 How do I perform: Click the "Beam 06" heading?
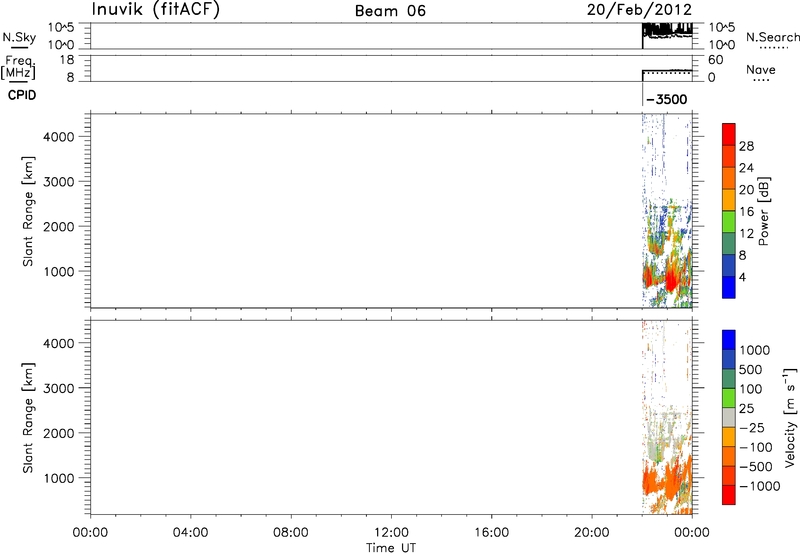(390, 11)
